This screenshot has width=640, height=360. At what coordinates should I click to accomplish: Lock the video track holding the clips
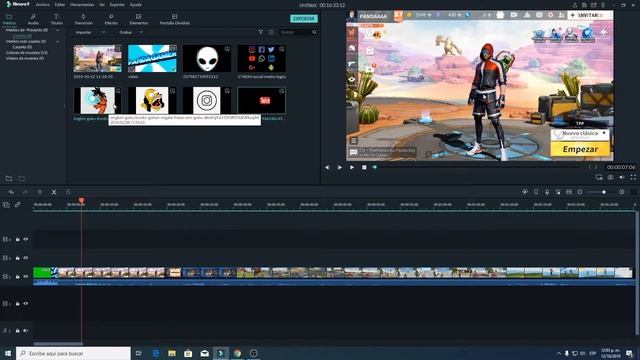pyautogui.click(x=18, y=276)
